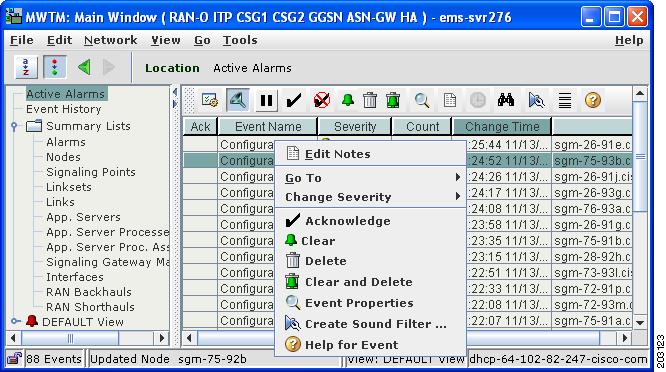
Task: Open Find with the binoculars icon
Action: 506,101
